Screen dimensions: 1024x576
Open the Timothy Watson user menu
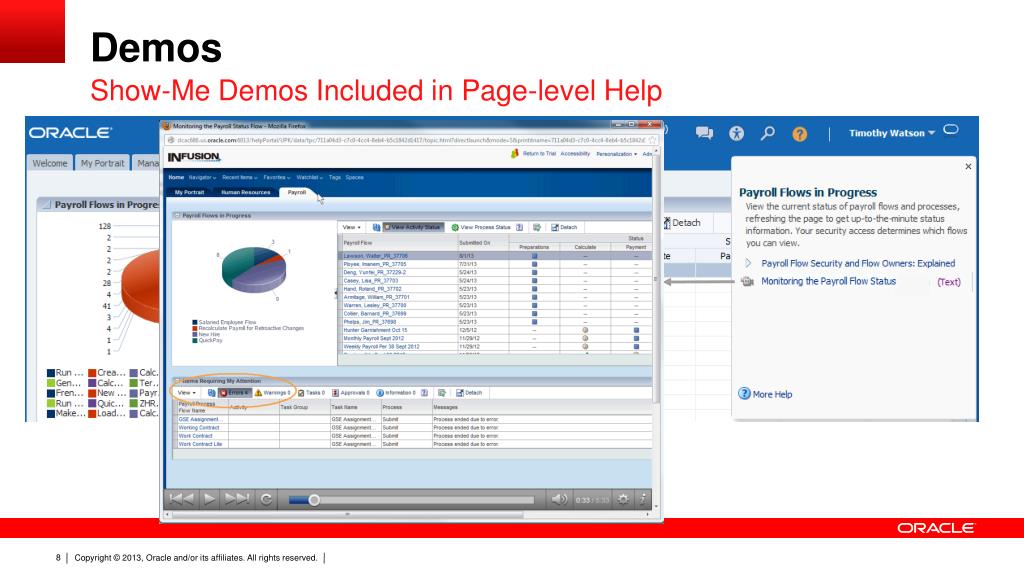891,133
